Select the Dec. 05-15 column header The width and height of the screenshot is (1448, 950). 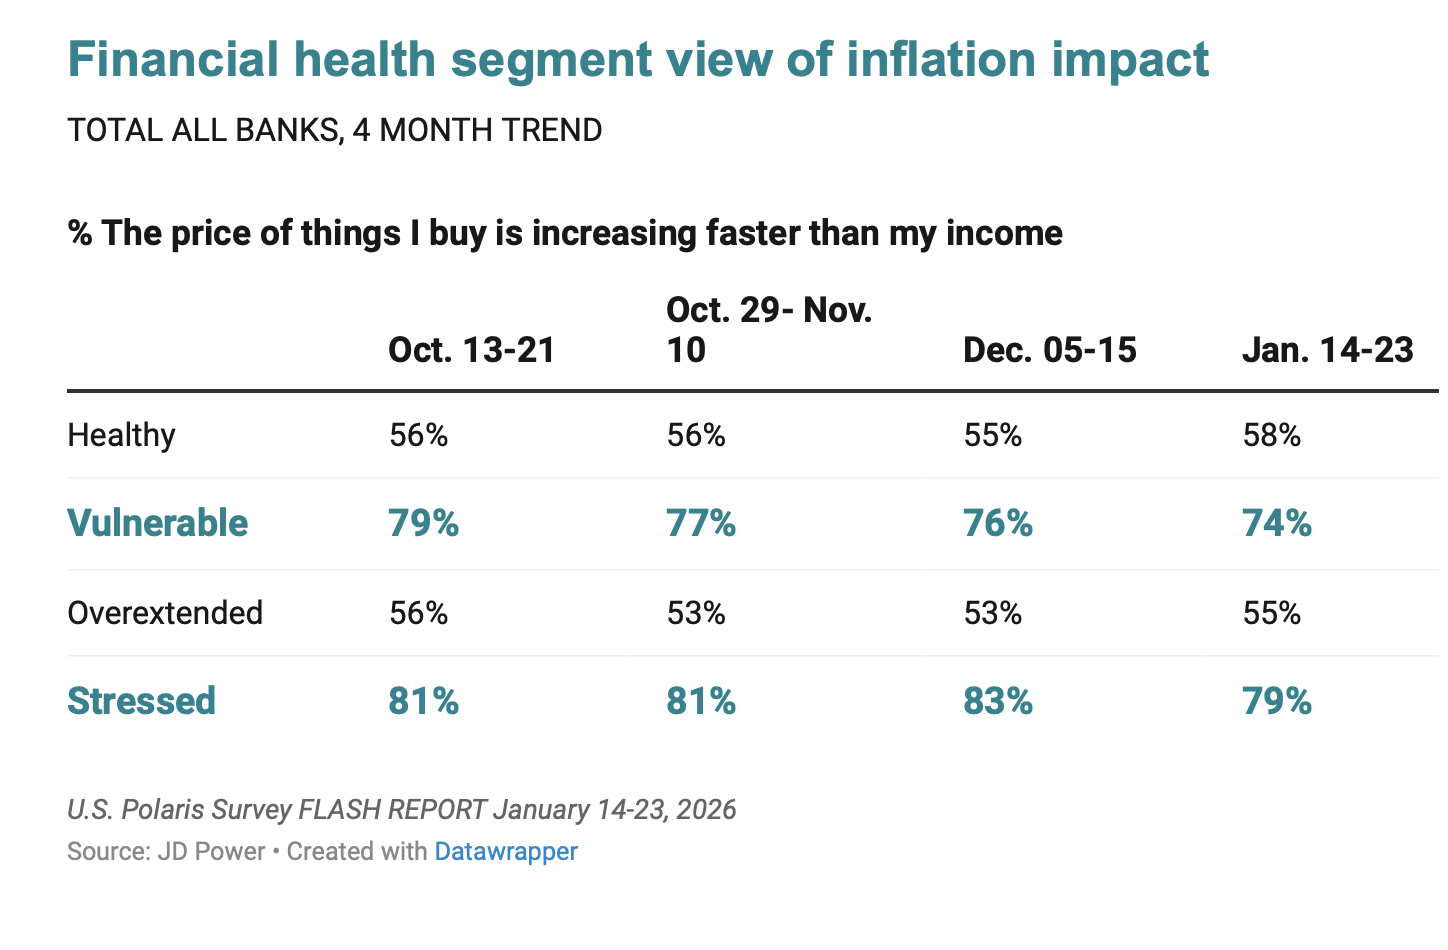pos(1049,350)
